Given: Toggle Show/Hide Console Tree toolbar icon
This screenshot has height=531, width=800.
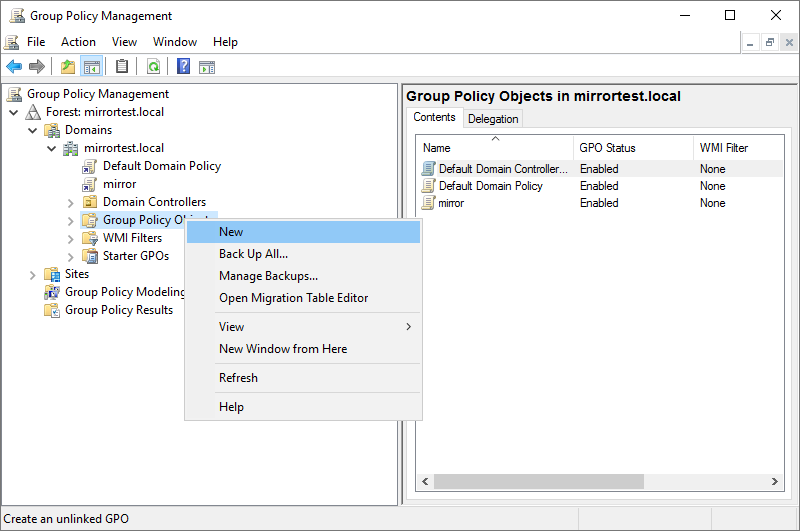Looking at the screenshot, I should coord(92,66).
